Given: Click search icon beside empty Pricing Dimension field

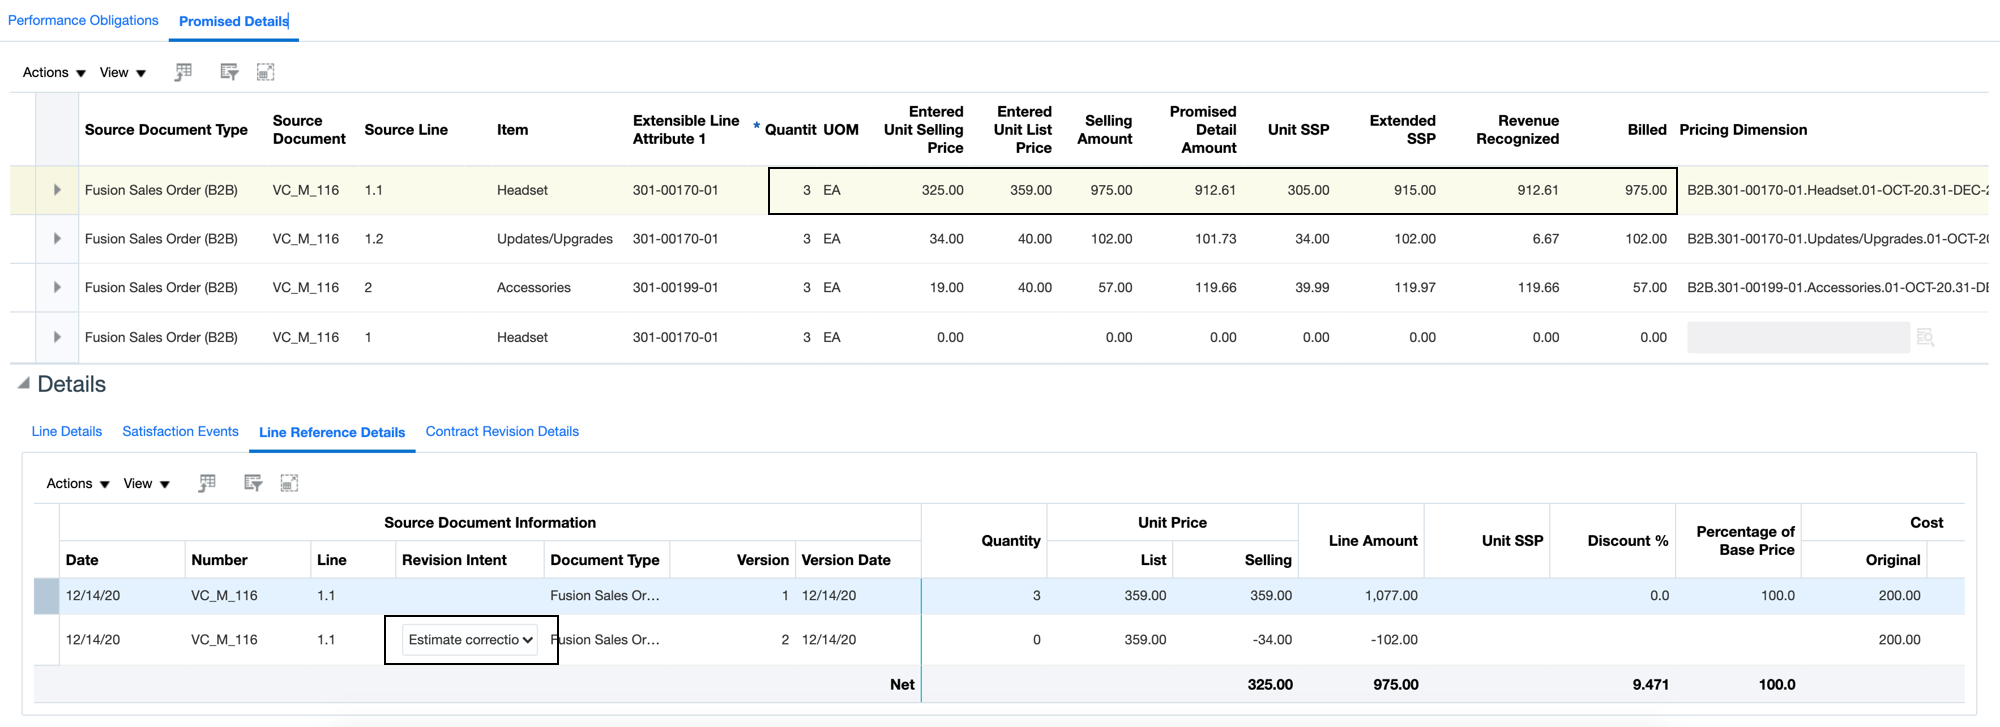Looking at the screenshot, I should click(1925, 338).
